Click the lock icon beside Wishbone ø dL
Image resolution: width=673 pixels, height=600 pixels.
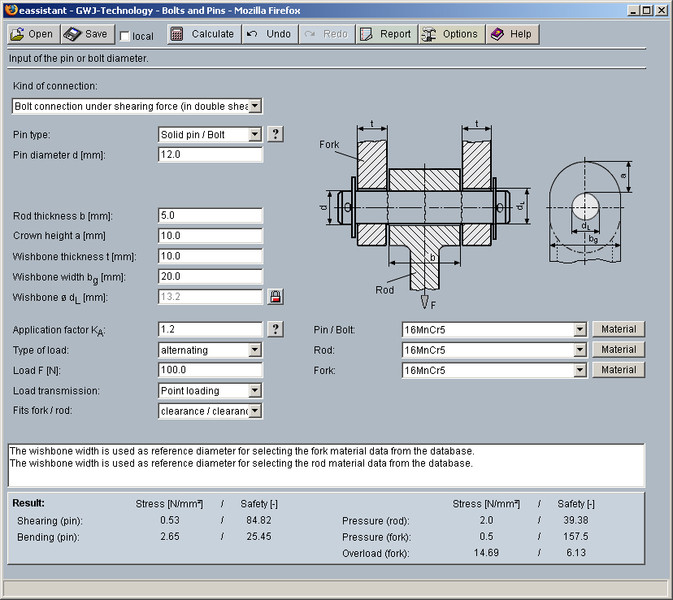pyautogui.click(x=276, y=297)
